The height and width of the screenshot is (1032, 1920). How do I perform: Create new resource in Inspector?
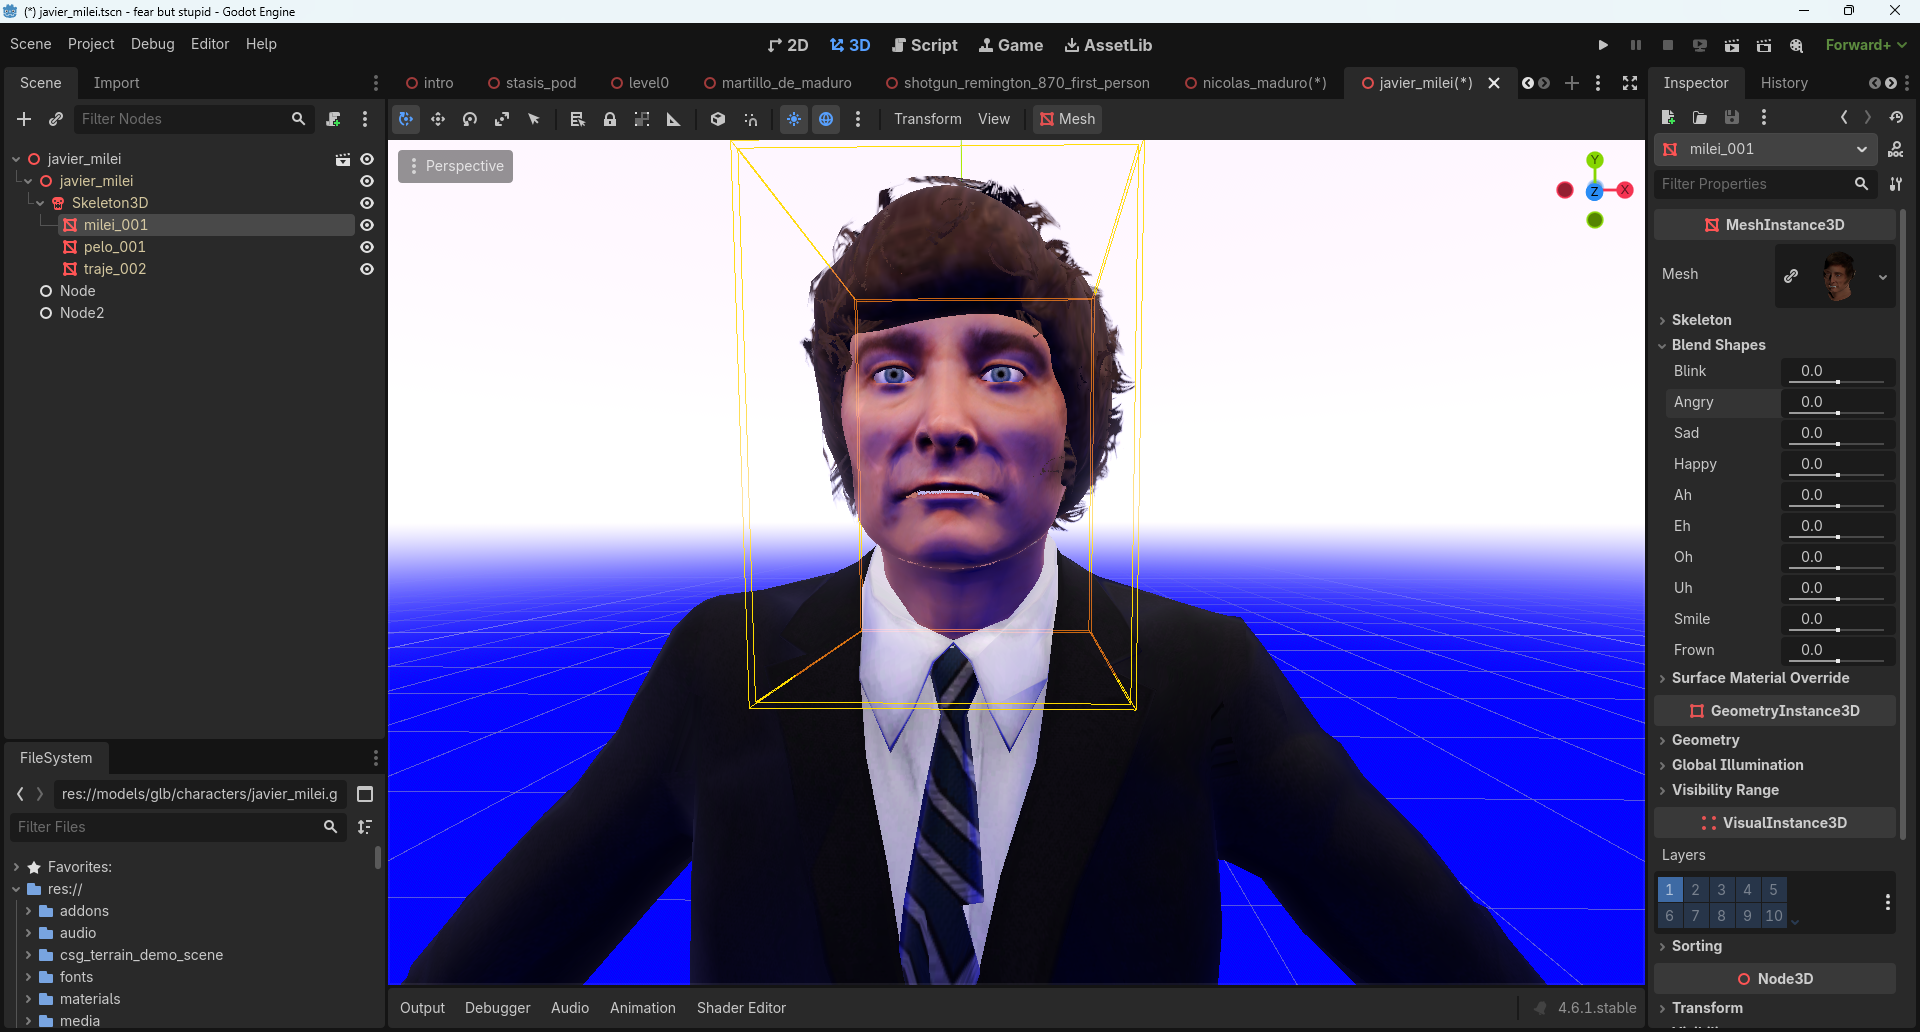1668,117
